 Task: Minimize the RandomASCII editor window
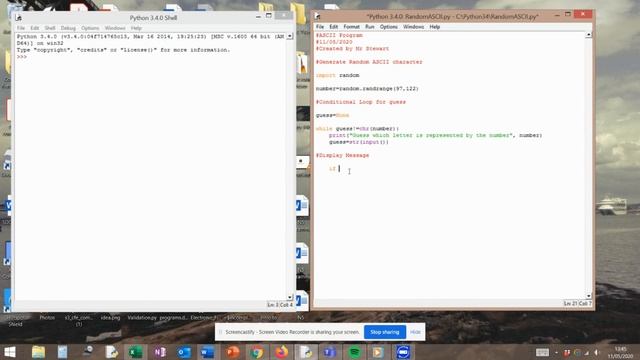tap(557, 15)
